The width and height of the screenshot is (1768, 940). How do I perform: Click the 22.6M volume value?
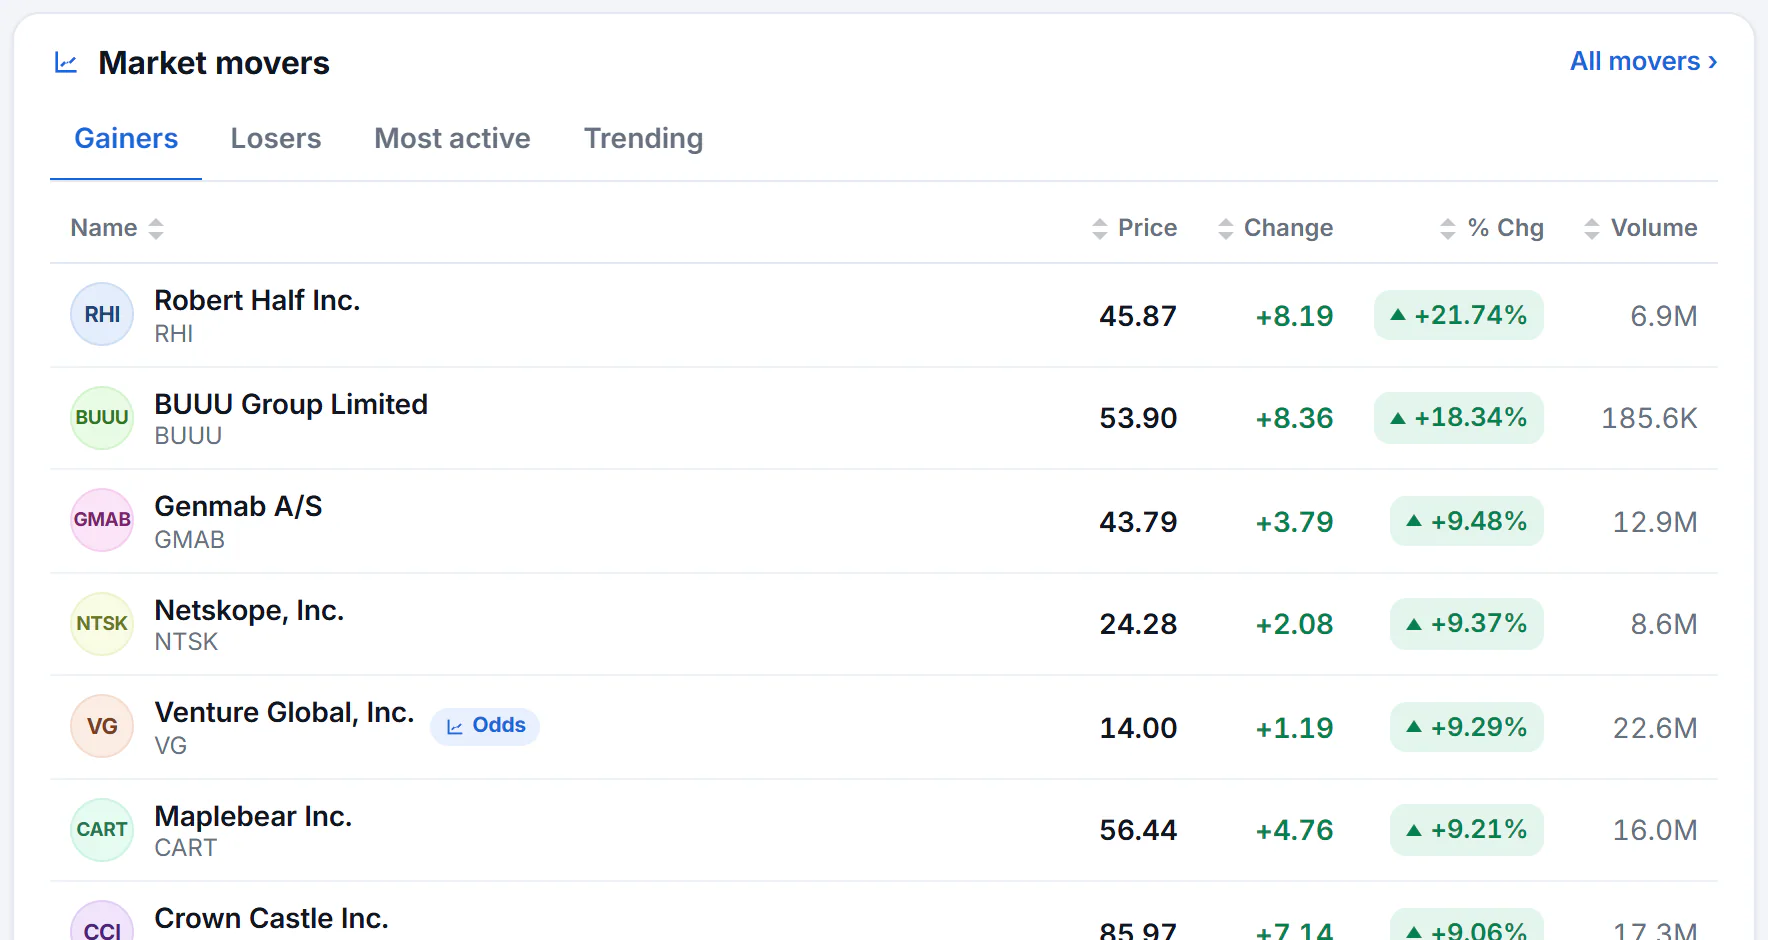click(1655, 728)
